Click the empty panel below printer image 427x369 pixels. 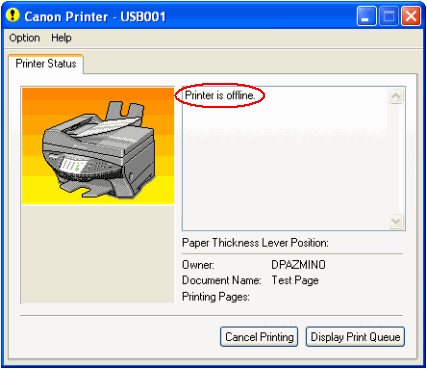point(98,254)
